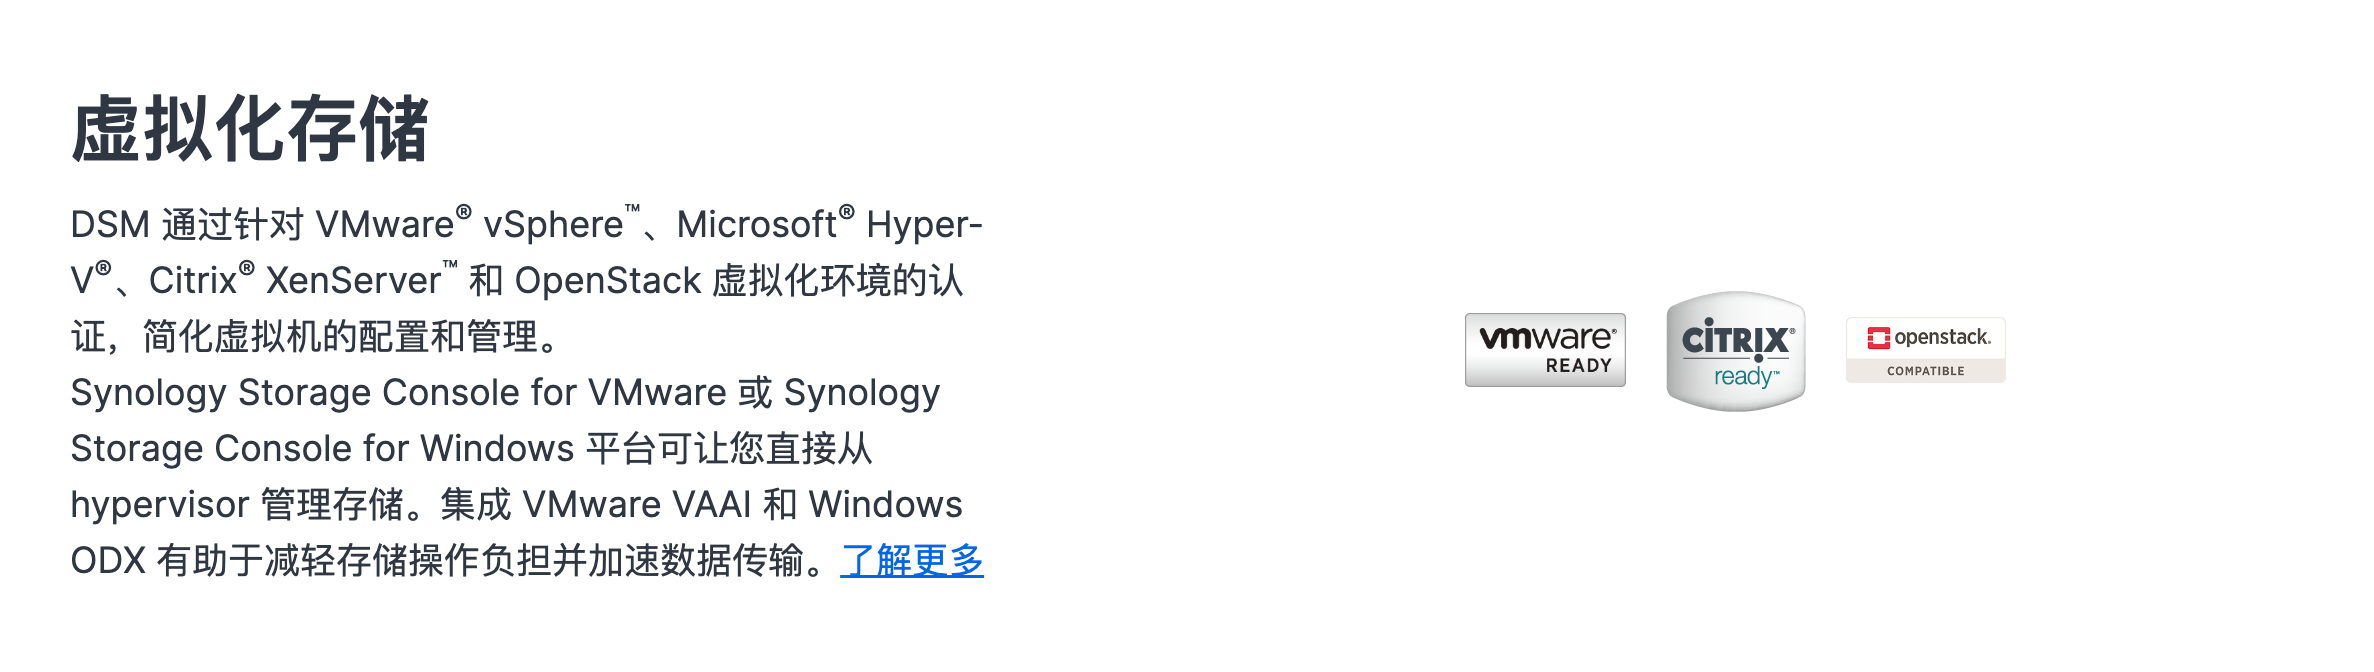
Task: Click the red OpenStack square logo
Action: (1878, 338)
